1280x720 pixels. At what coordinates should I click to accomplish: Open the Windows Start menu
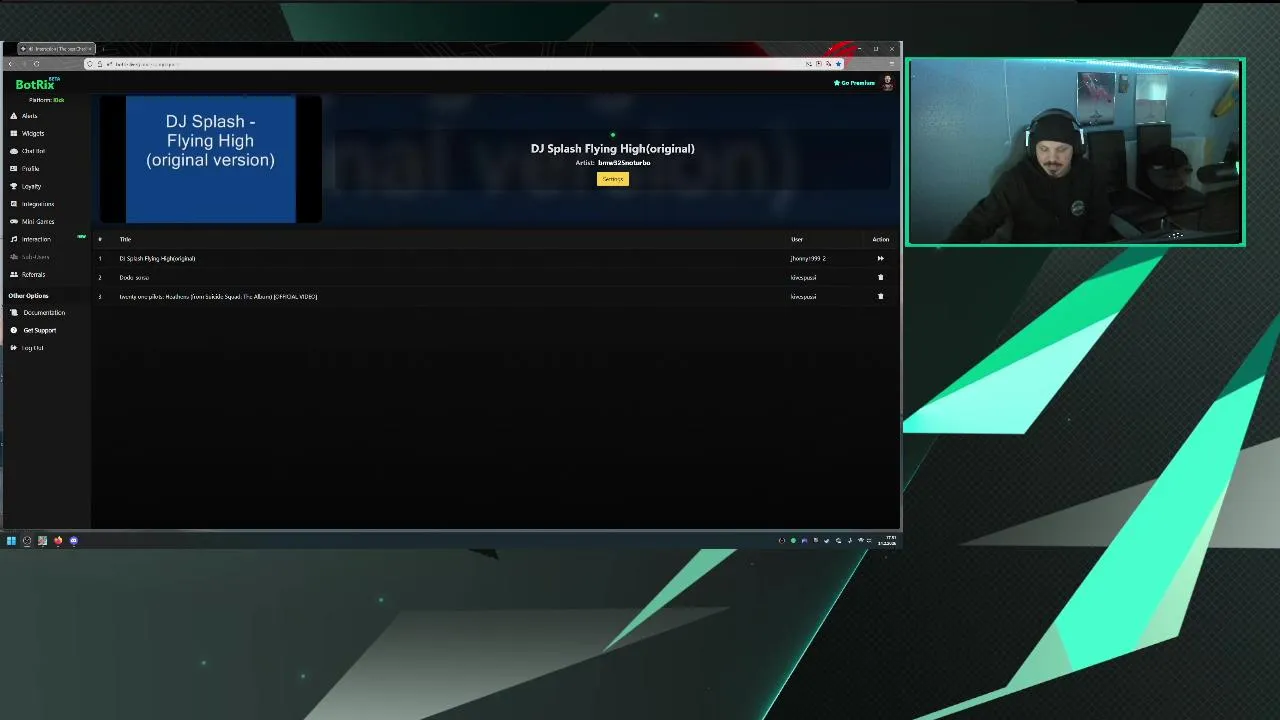(x=11, y=541)
